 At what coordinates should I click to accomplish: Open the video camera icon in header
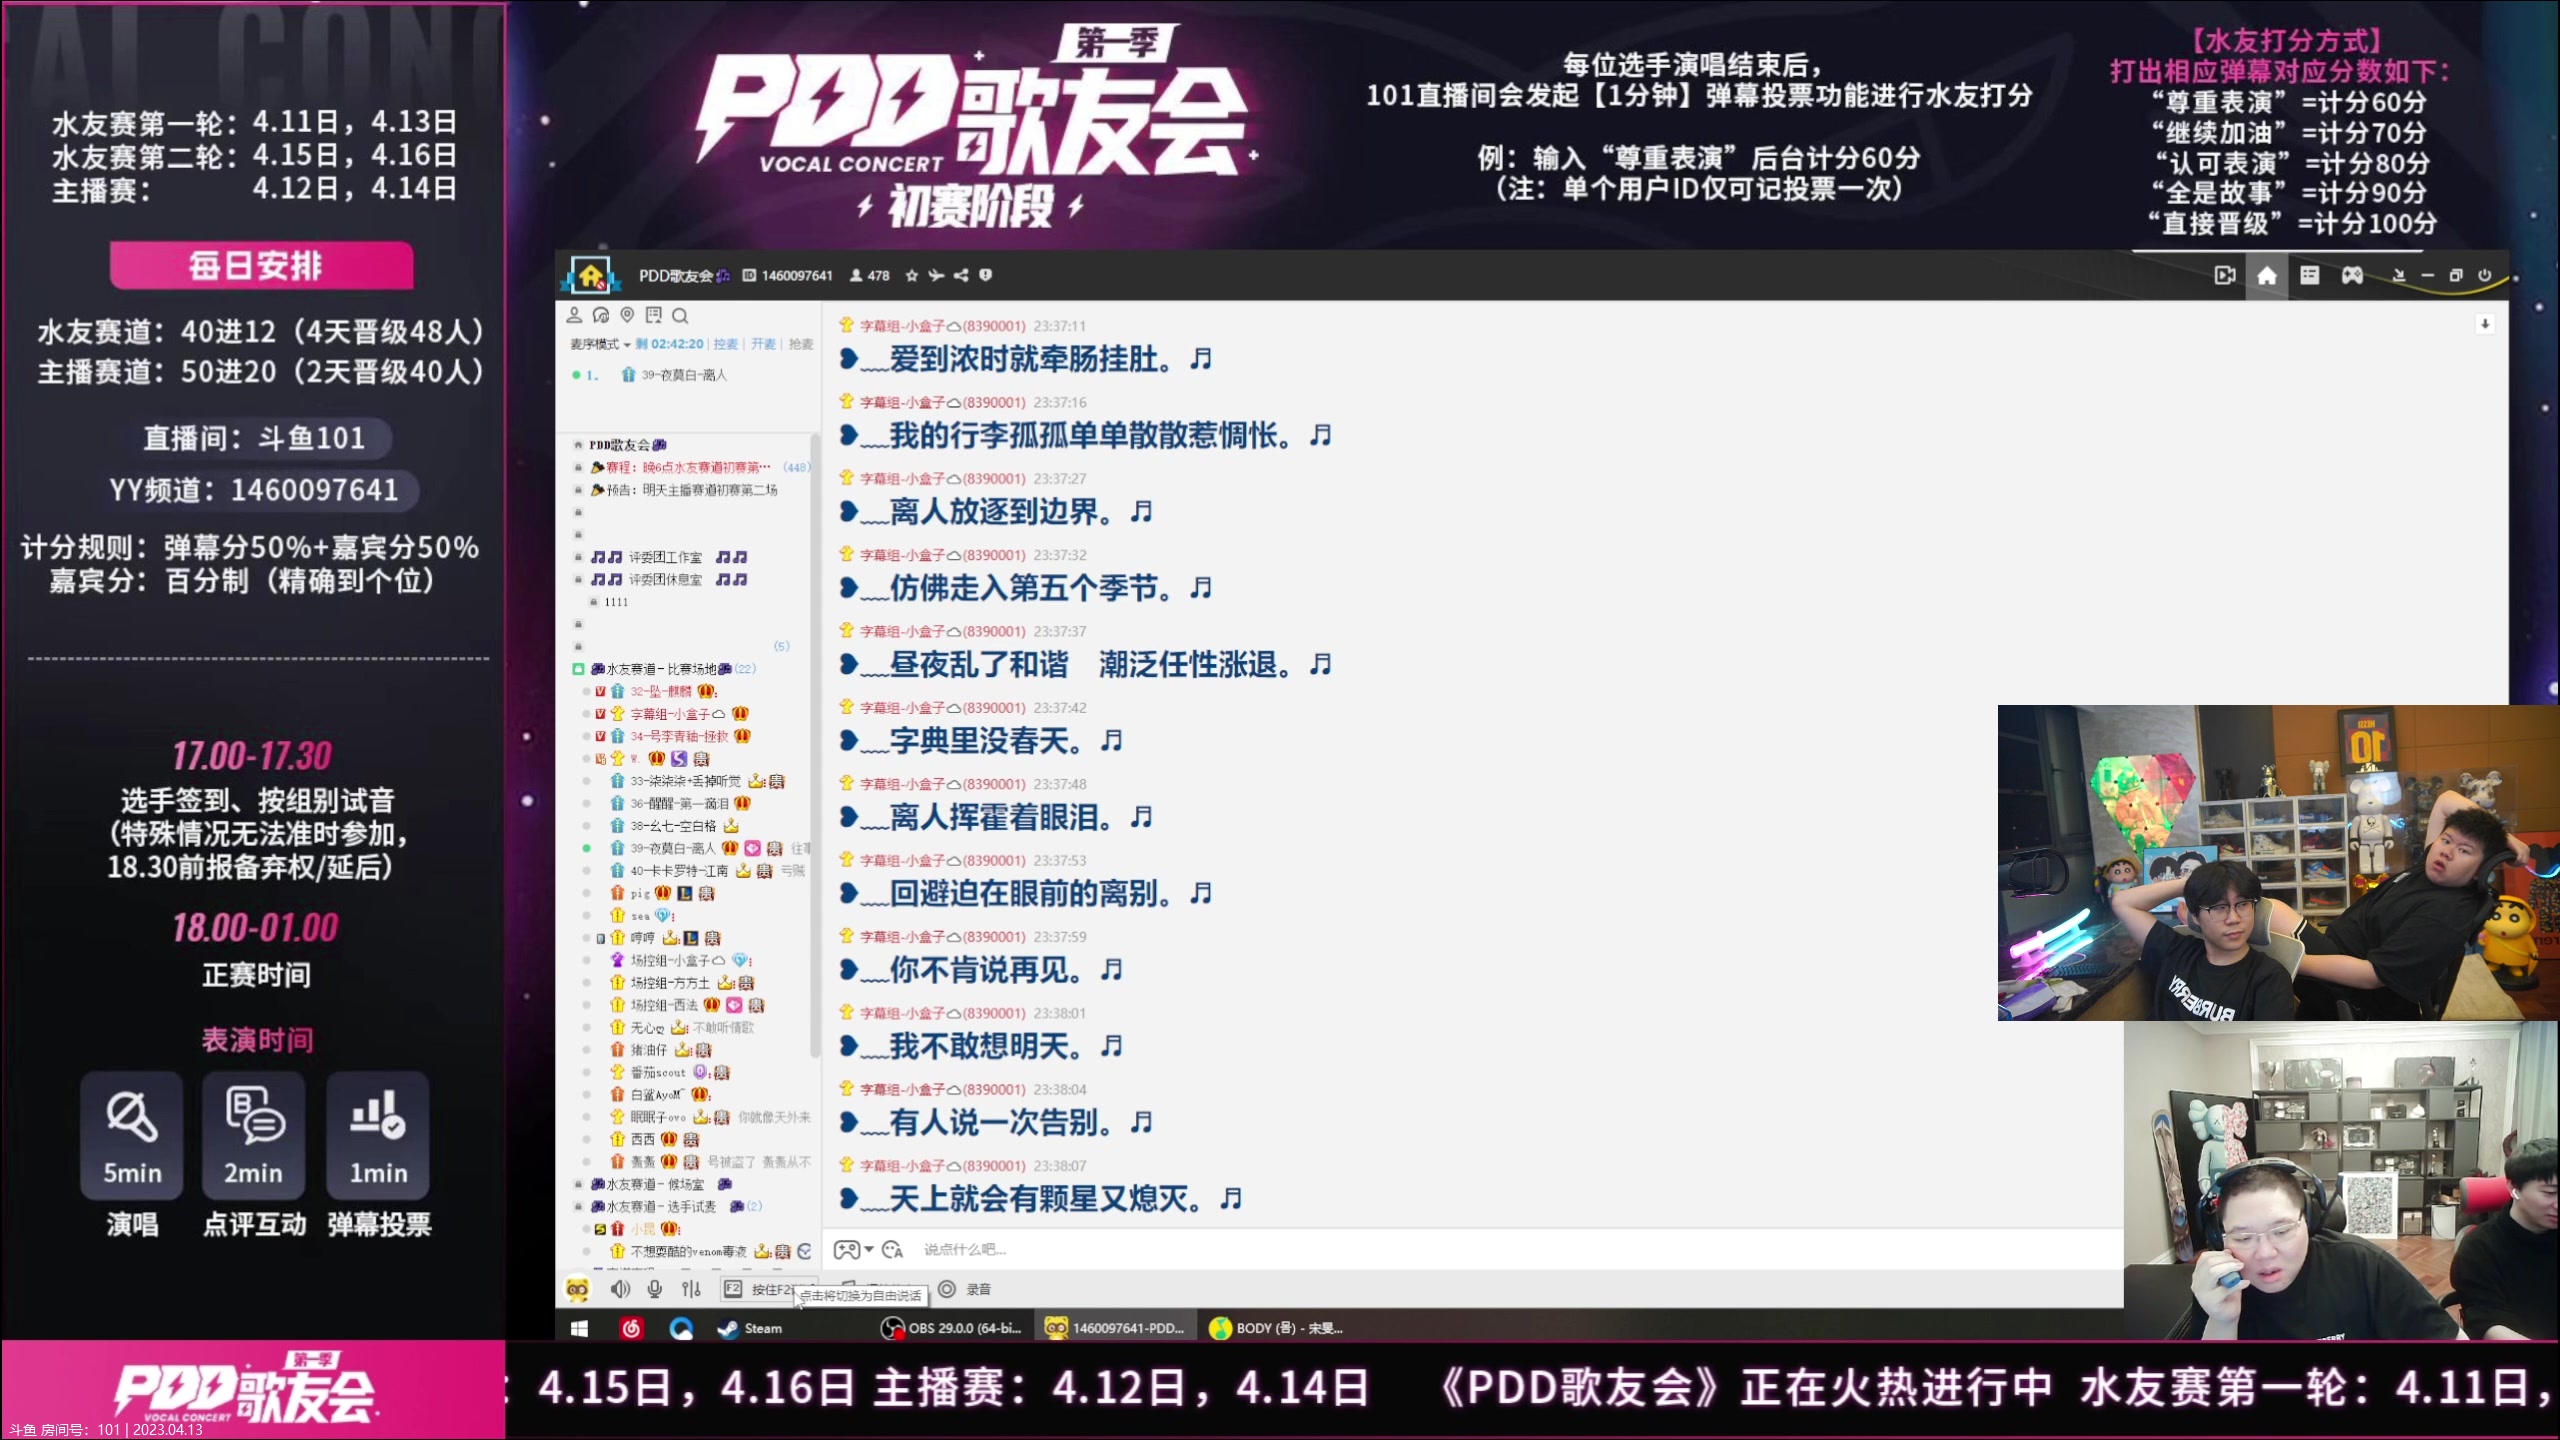pyautogui.click(x=2224, y=276)
